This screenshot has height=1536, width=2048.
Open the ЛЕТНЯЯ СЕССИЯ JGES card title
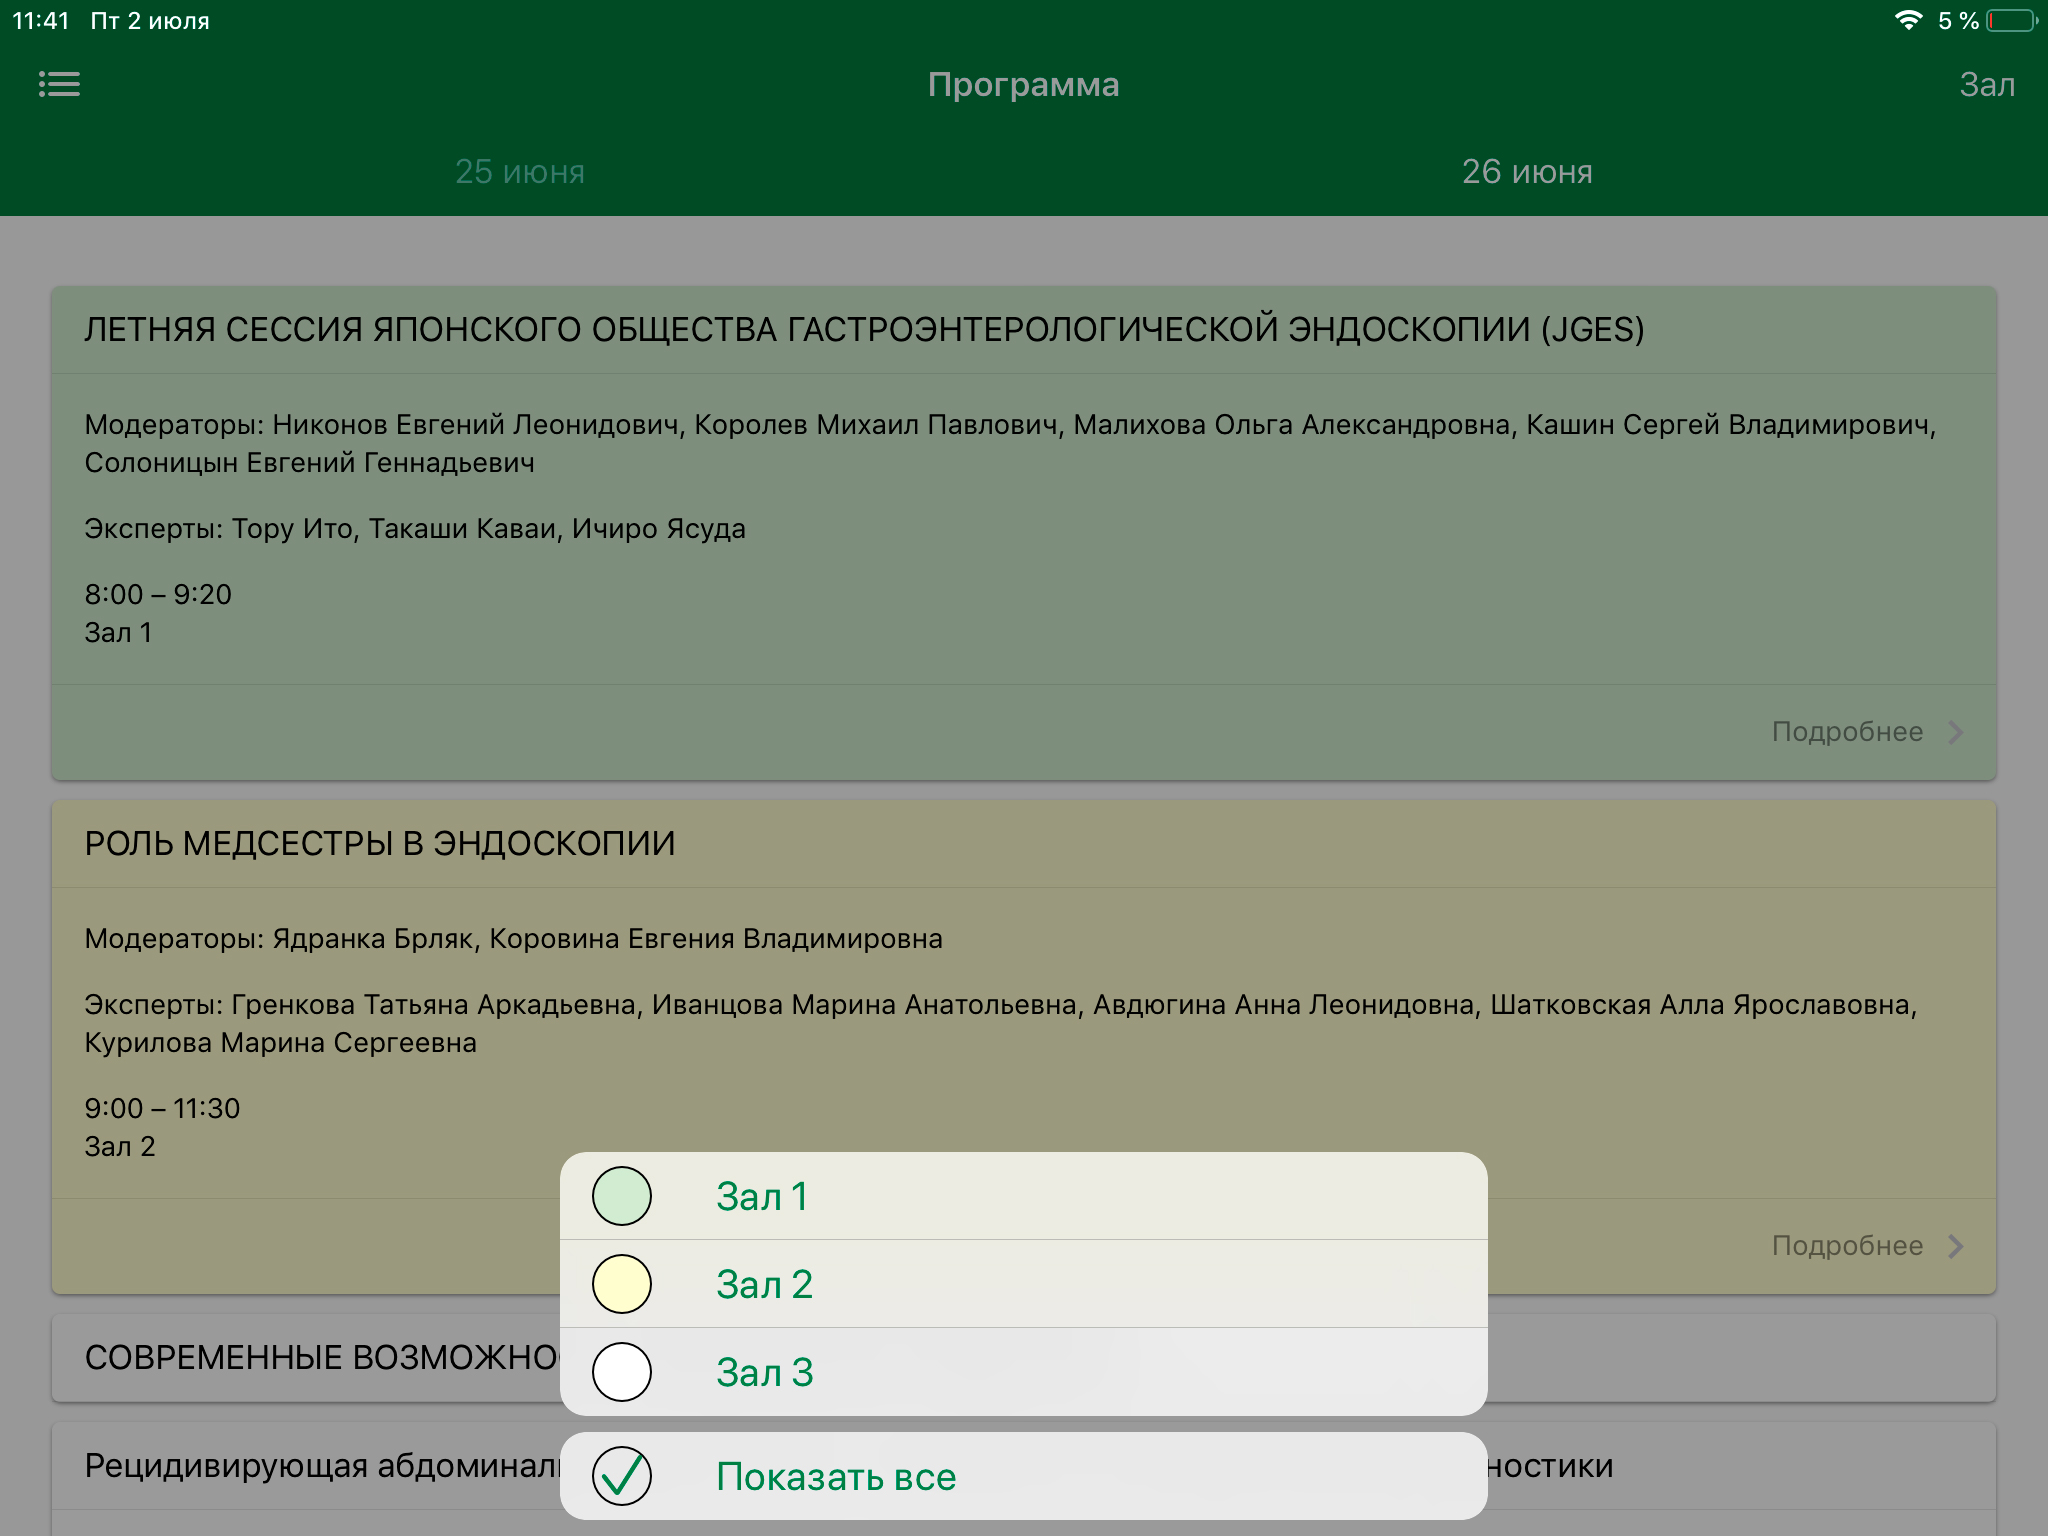tap(864, 330)
